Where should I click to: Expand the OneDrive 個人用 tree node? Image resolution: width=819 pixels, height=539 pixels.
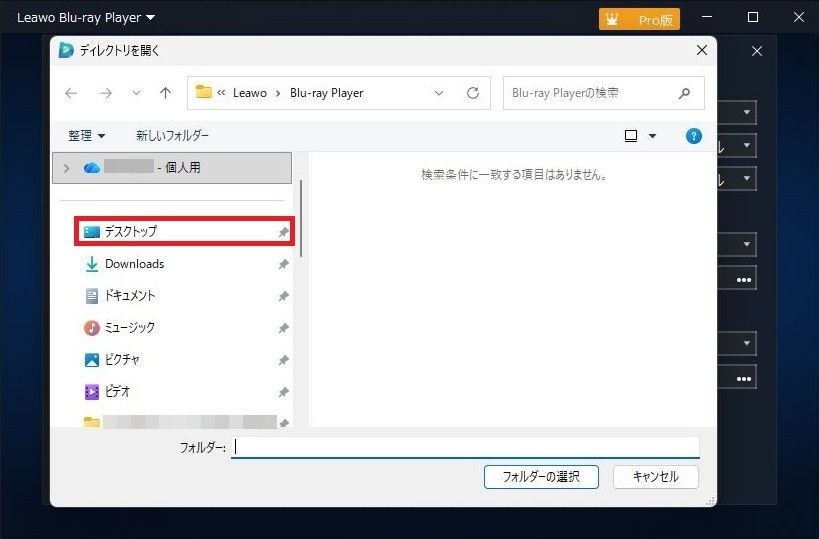point(66,168)
